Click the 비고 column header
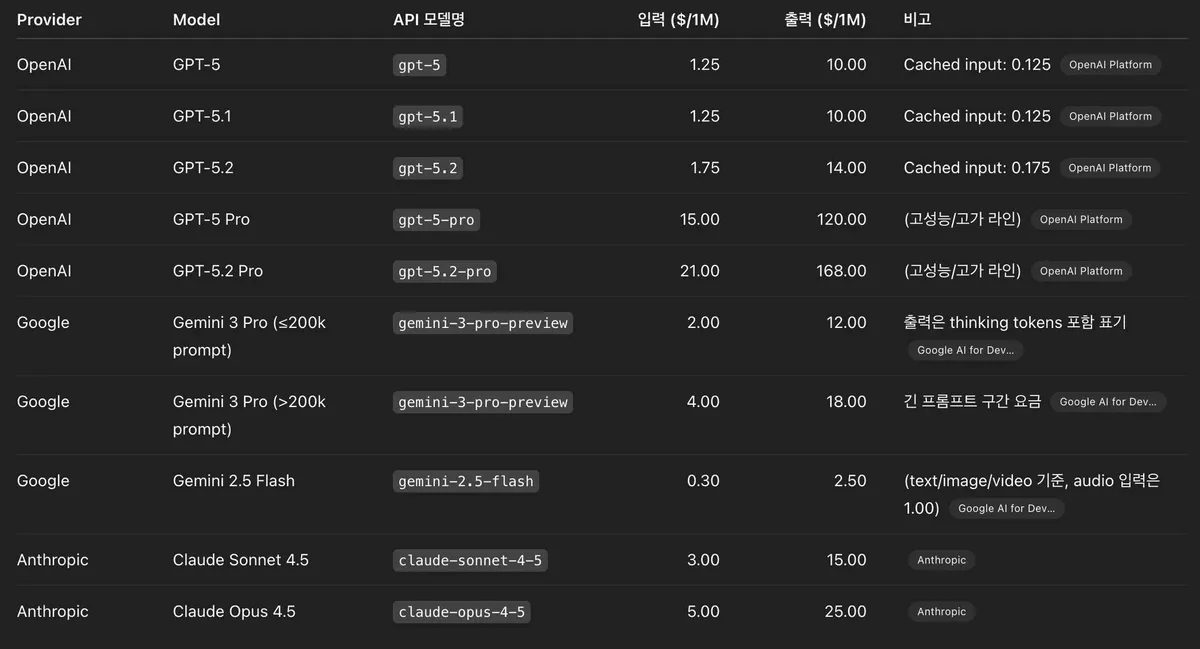This screenshot has height=649, width=1200. point(917,19)
